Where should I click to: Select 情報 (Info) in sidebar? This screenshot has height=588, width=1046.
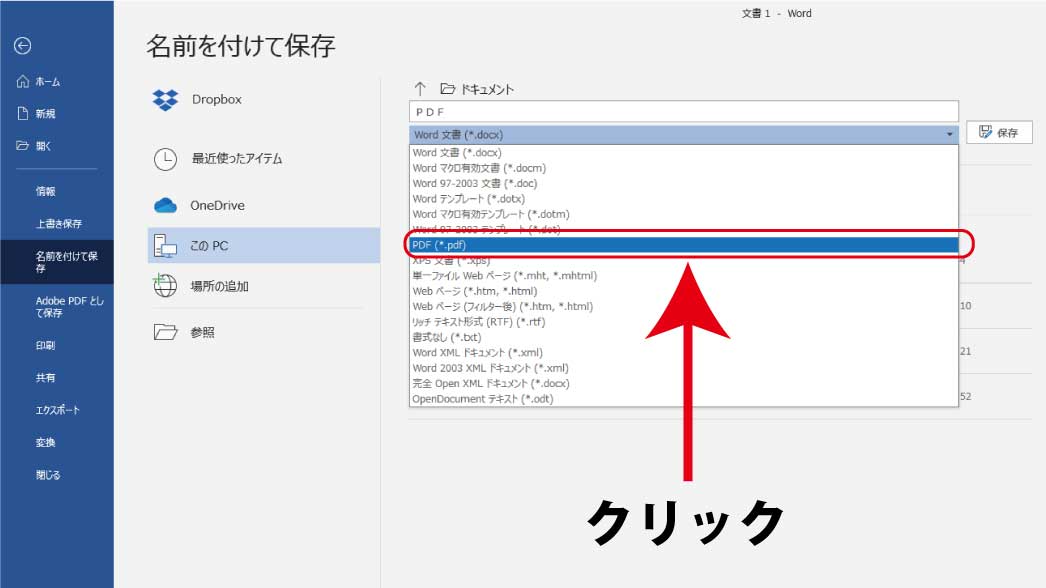pyautogui.click(x=45, y=191)
